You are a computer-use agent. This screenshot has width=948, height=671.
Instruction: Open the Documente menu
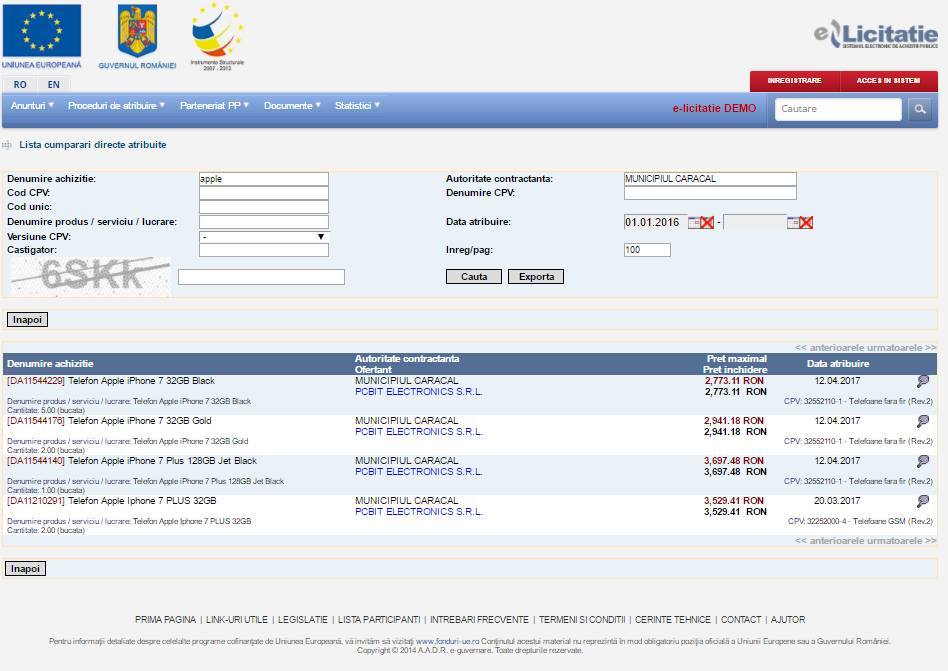[x=292, y=106]
